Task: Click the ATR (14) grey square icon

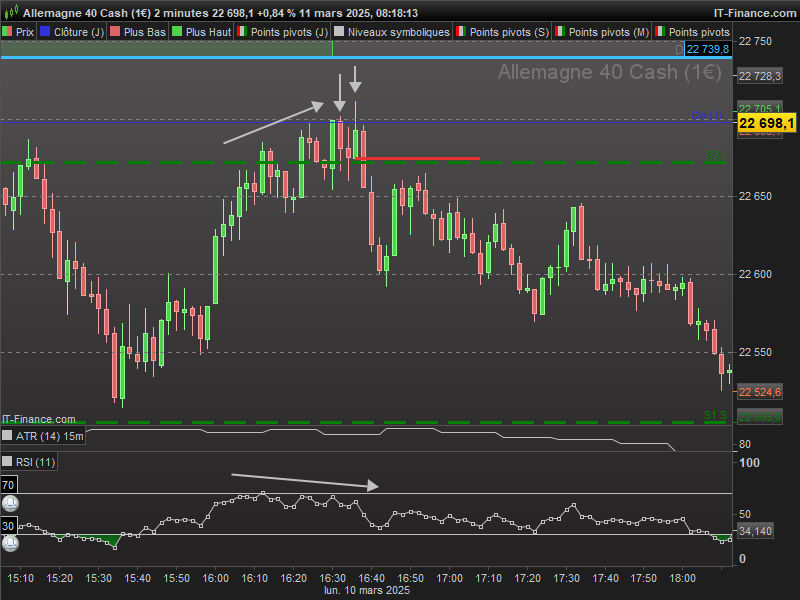Action: click(7, 436)
